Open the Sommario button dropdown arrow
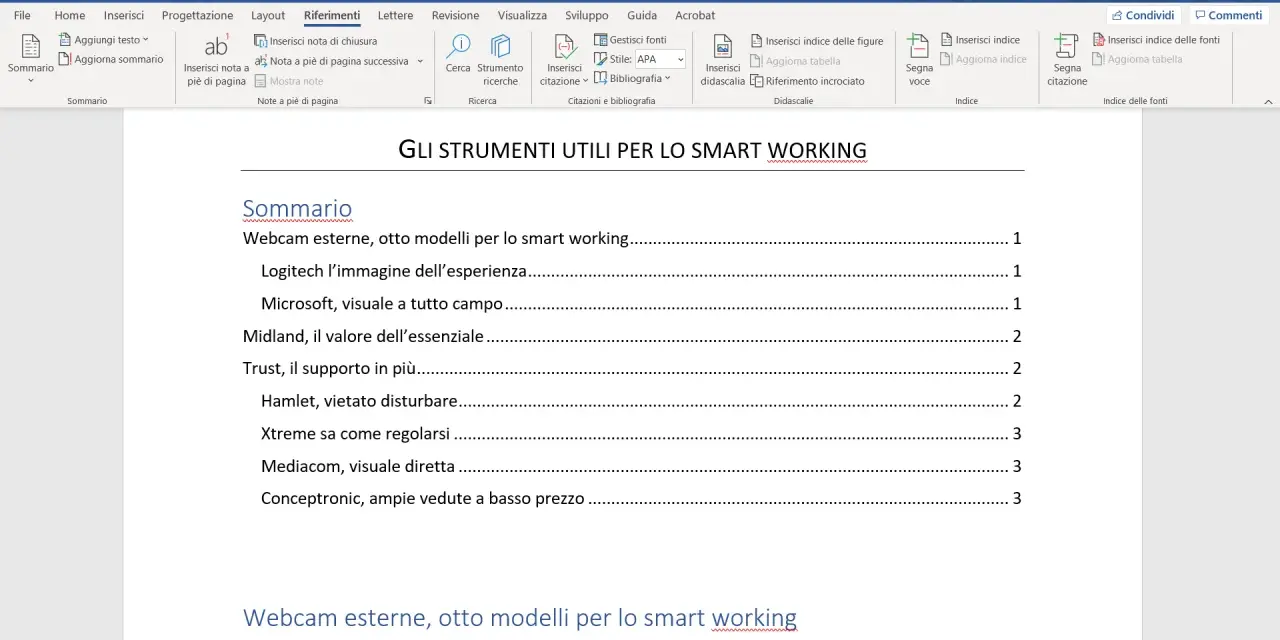 30,80
